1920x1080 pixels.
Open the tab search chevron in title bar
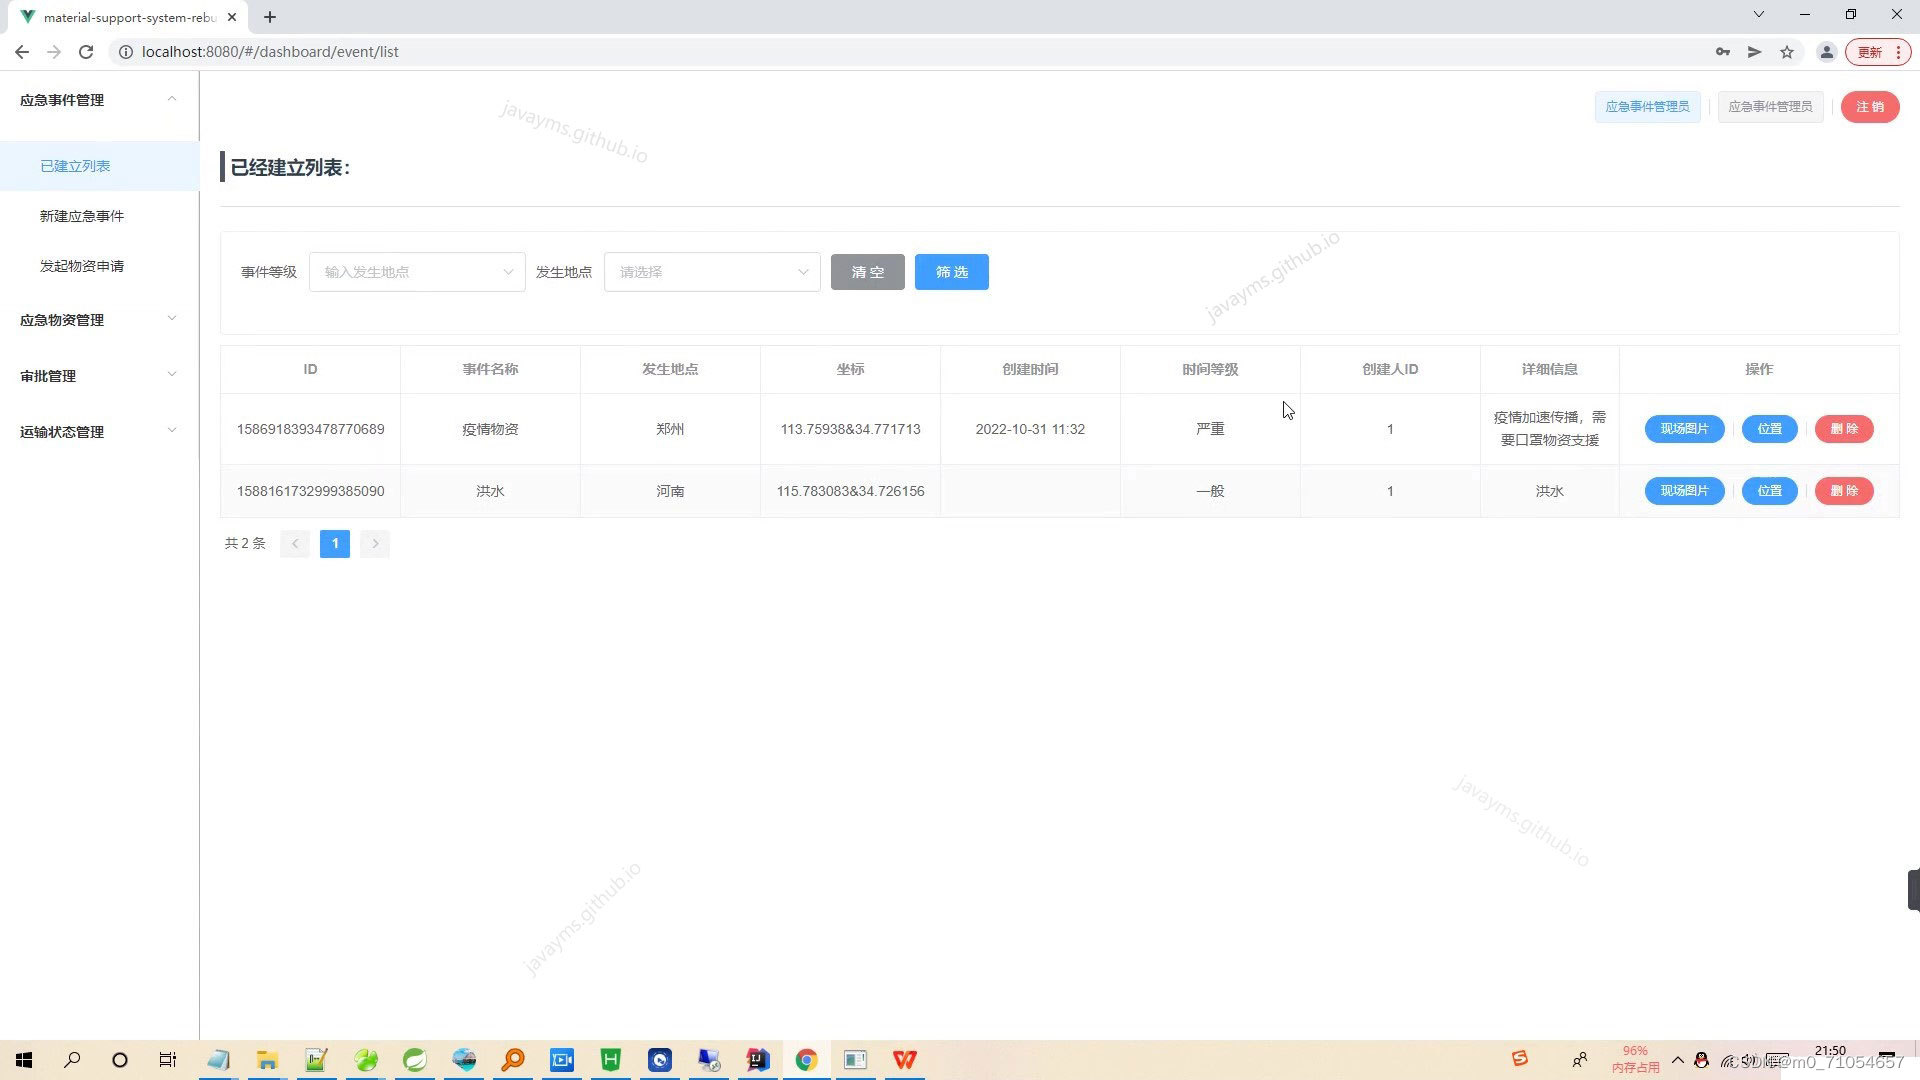tap(1759, 14)
